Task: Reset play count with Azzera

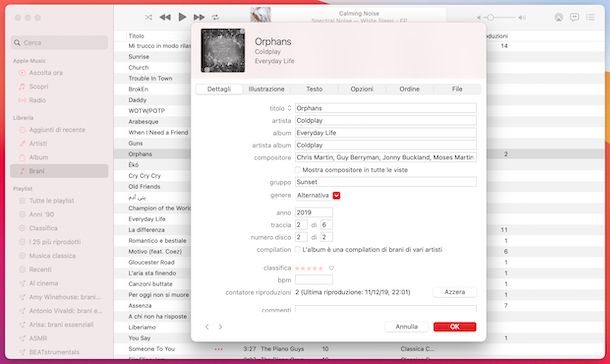Action: (454, 292)
